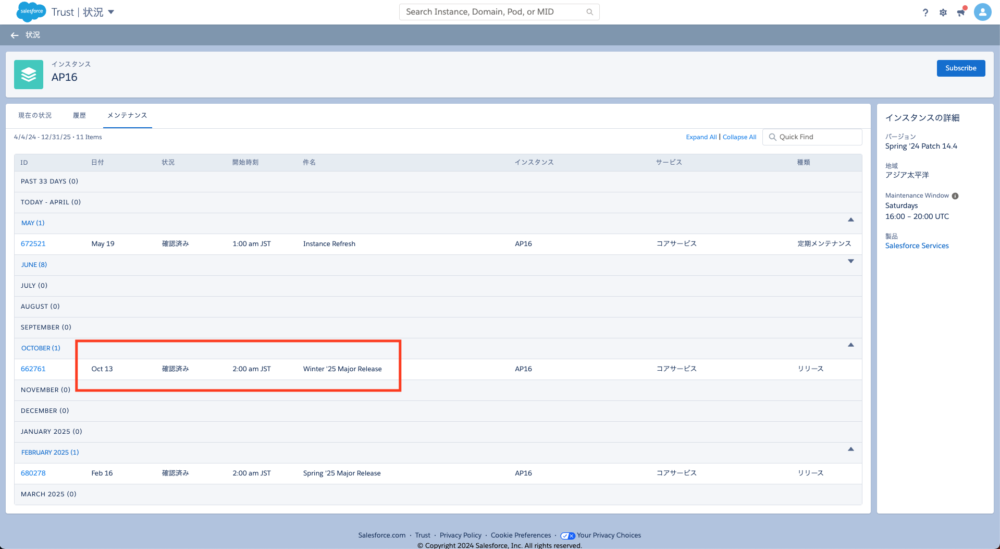Click the インスタンス column header
Image resolution: width=1000 pixels, height=549 pixels.
[534, 163]
